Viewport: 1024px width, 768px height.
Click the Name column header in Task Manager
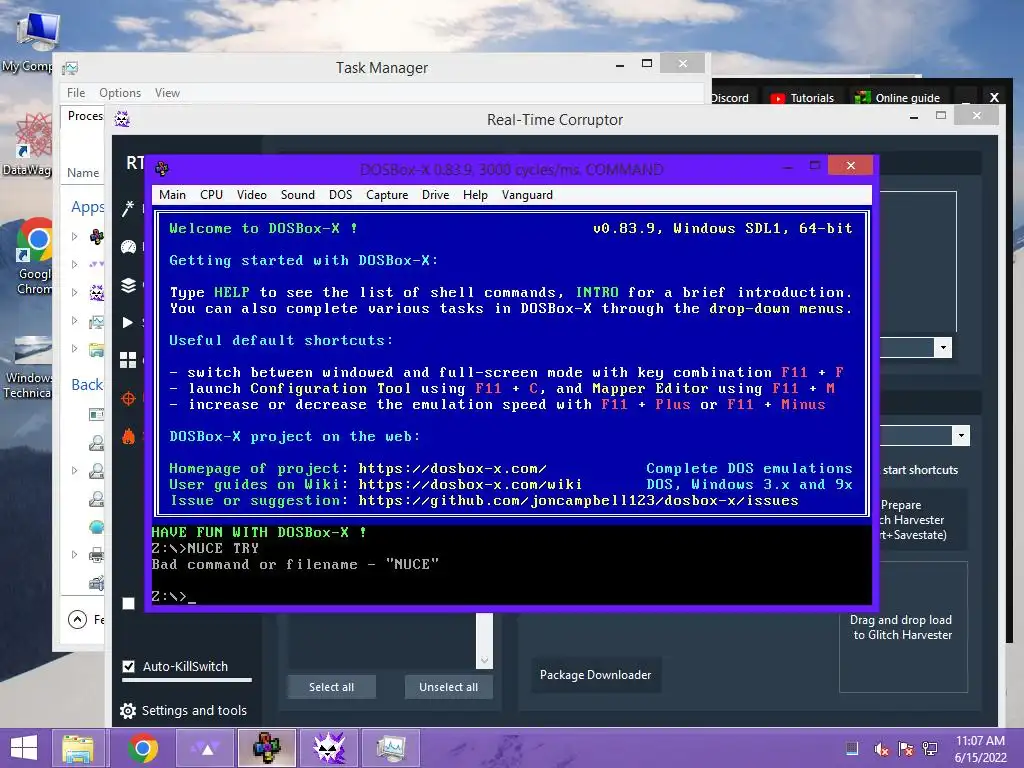tap(83, 172)
